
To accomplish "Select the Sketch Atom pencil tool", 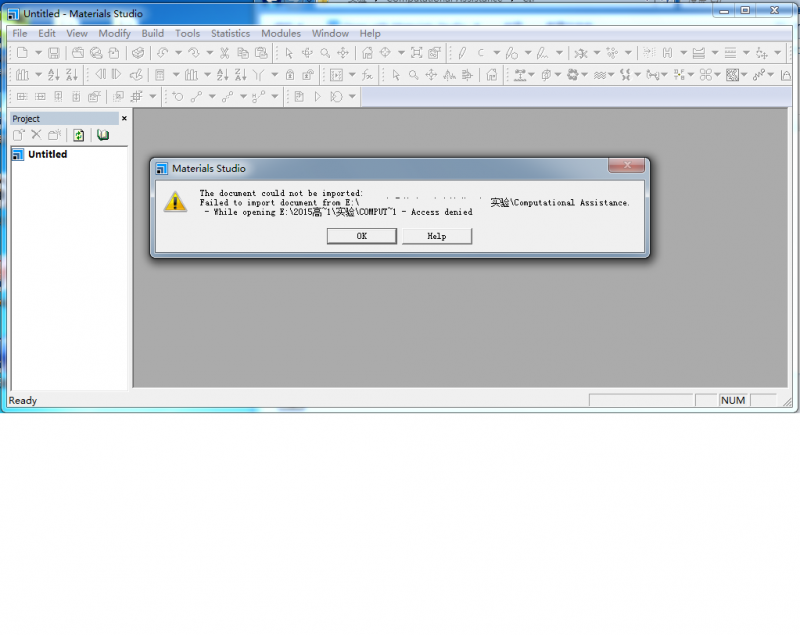I will click(x=462, y=53).
